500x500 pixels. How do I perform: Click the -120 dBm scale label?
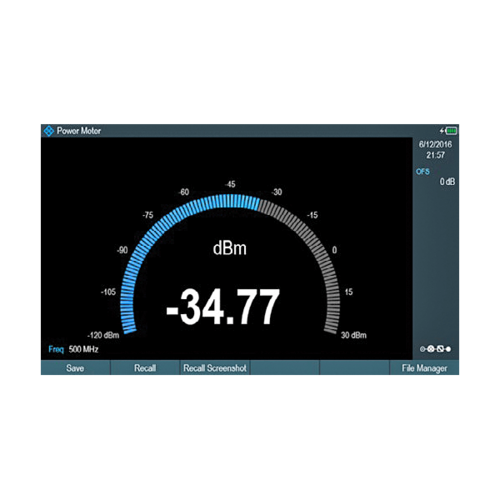pos(103,335)
